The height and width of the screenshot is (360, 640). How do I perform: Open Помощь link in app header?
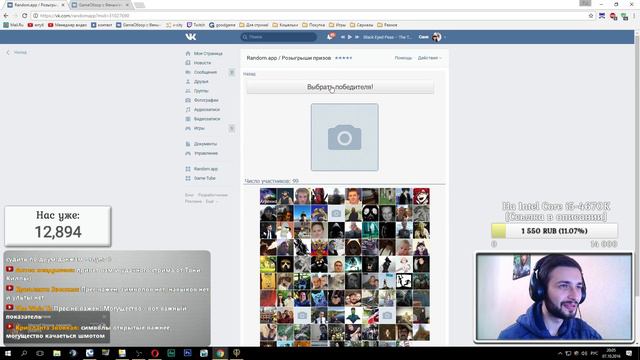[x=403, y=58]
